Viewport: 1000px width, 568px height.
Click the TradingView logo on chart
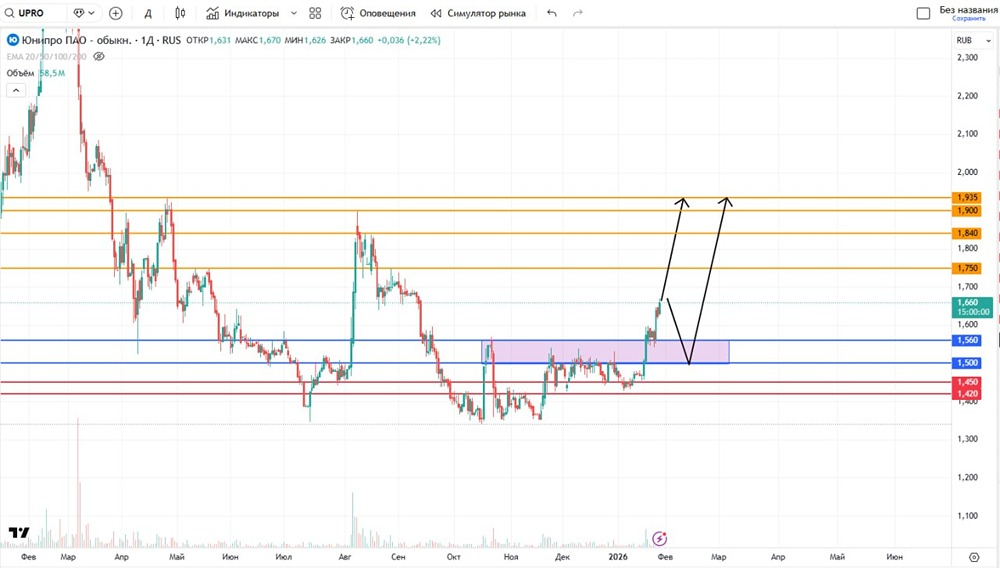19,533
